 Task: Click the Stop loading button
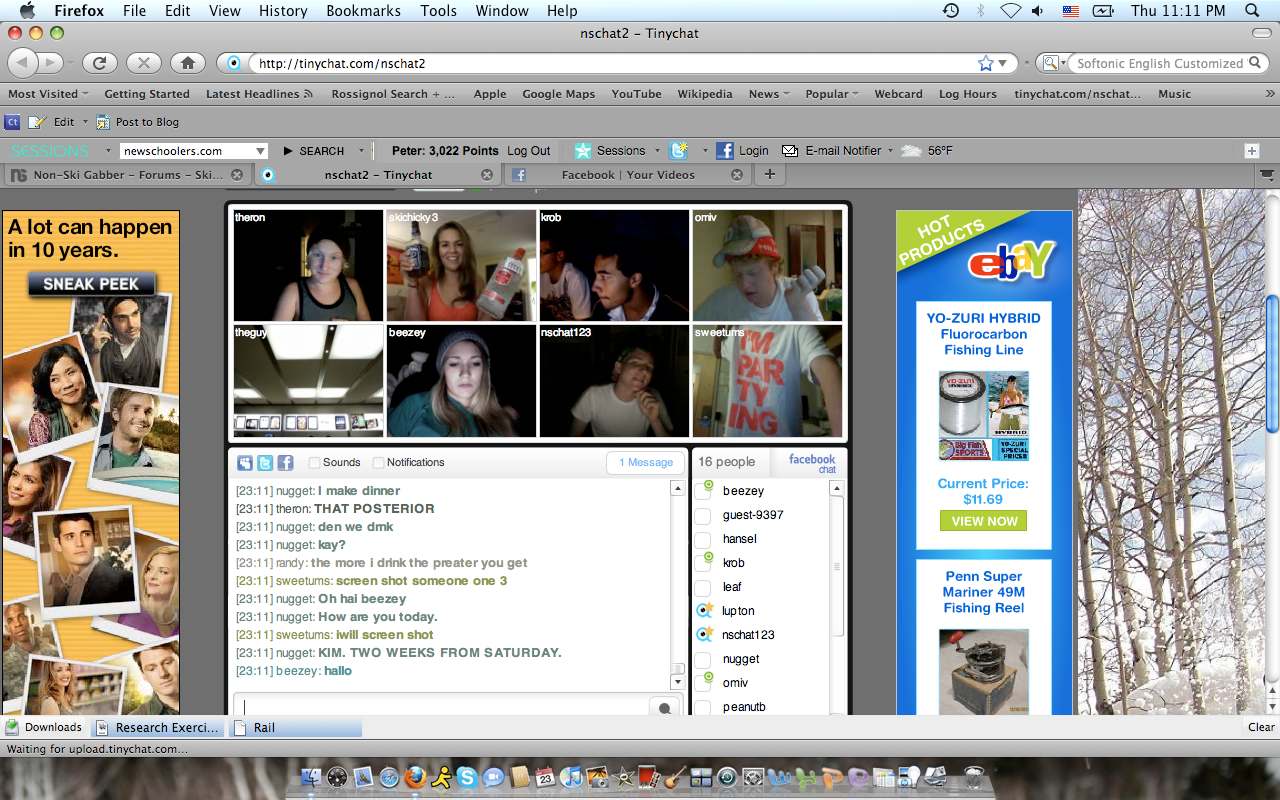point(143,63)
